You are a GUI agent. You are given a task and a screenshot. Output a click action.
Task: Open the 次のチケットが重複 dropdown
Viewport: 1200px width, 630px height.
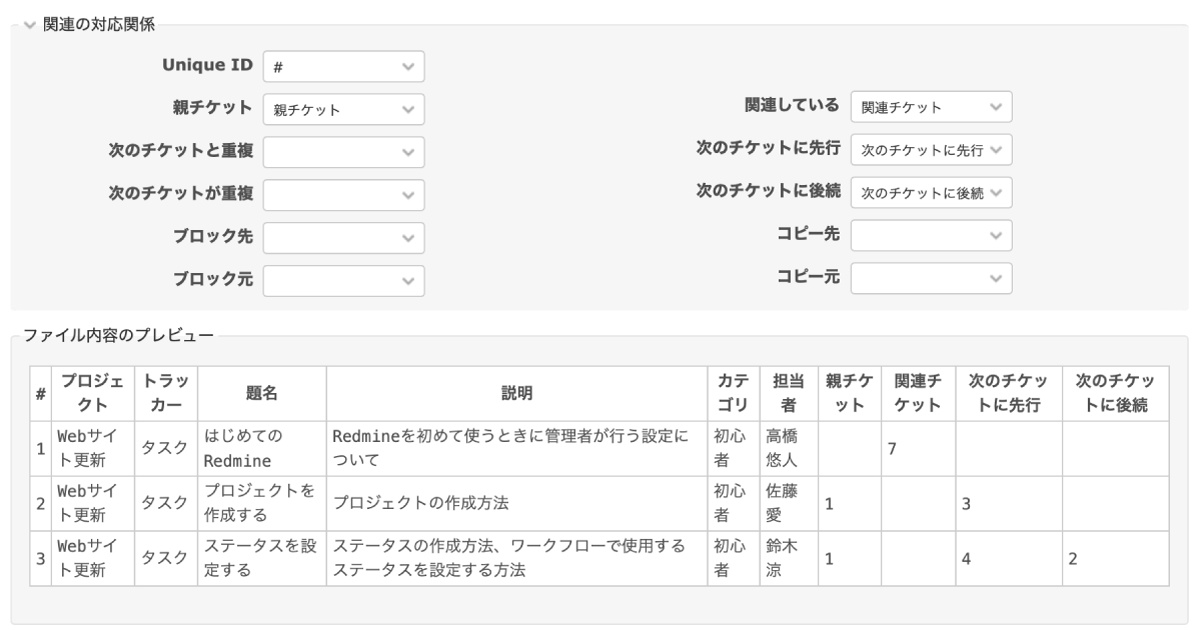tap(343, 195)
